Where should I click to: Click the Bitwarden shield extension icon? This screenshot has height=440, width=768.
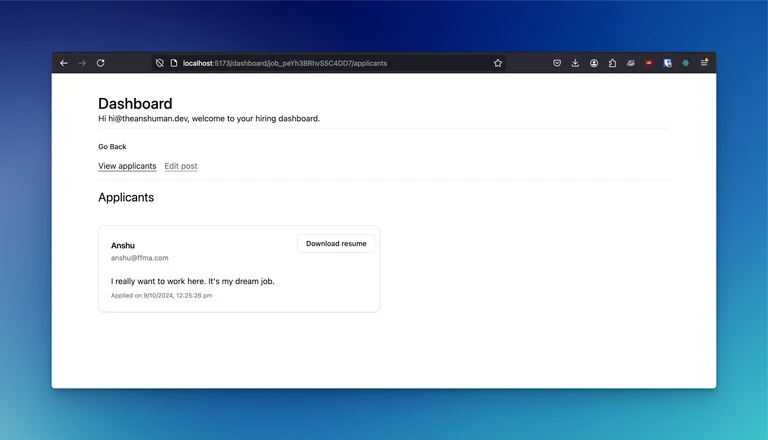[667, 63]
